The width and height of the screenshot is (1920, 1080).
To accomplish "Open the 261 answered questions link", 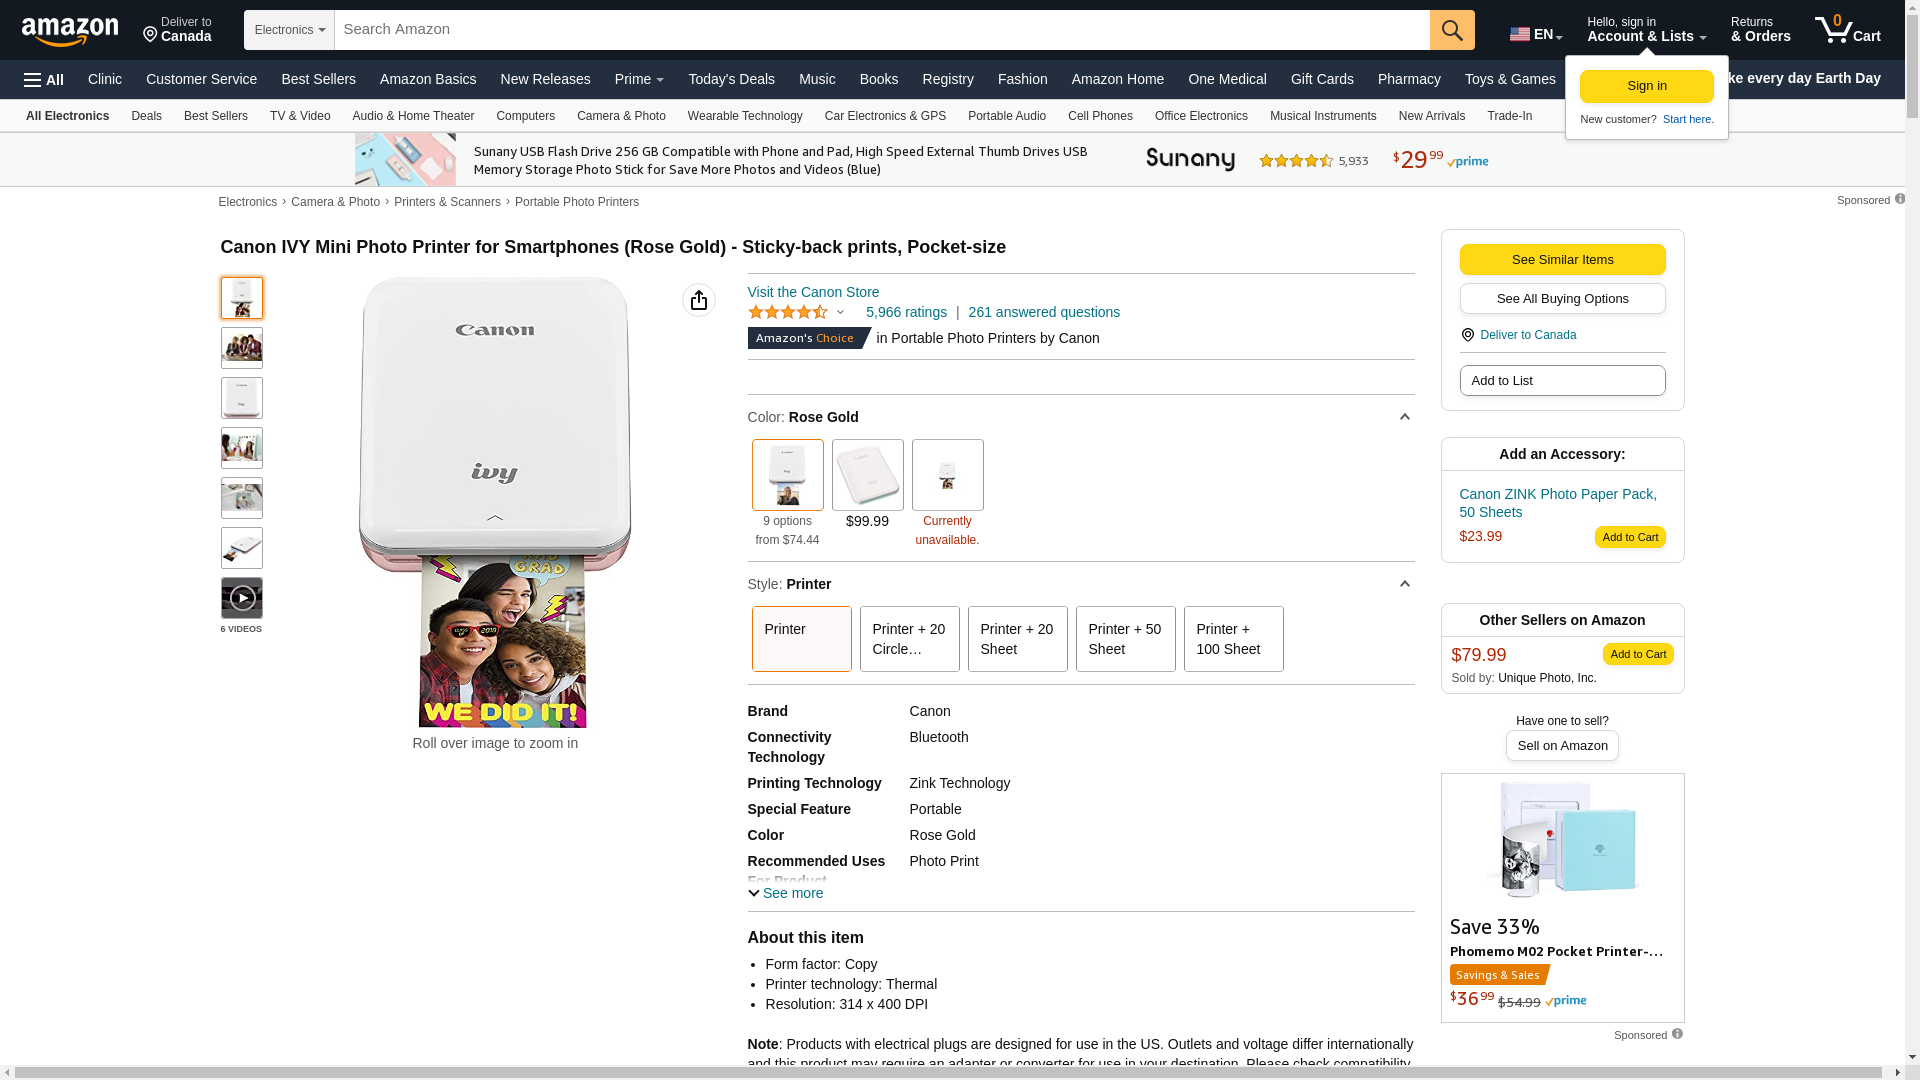I will pyautogui.click(x=1044, y=312).
